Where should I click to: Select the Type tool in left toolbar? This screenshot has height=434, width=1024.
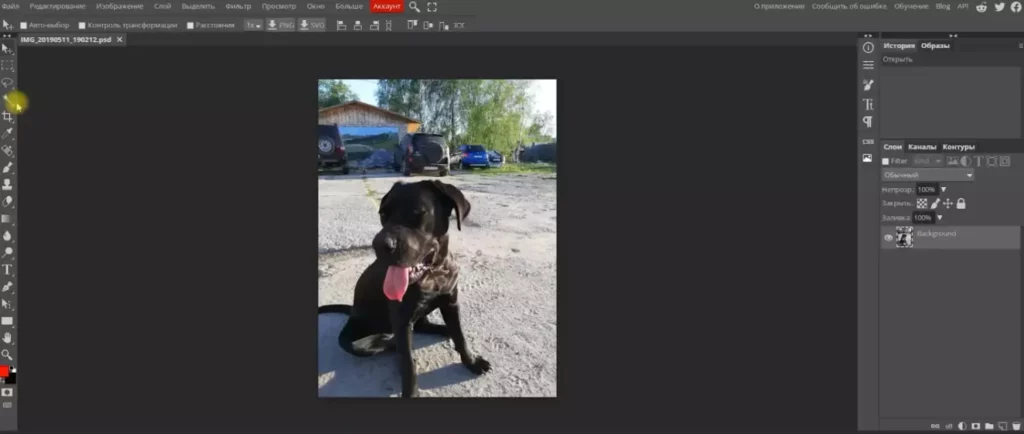tap(7, 270)
